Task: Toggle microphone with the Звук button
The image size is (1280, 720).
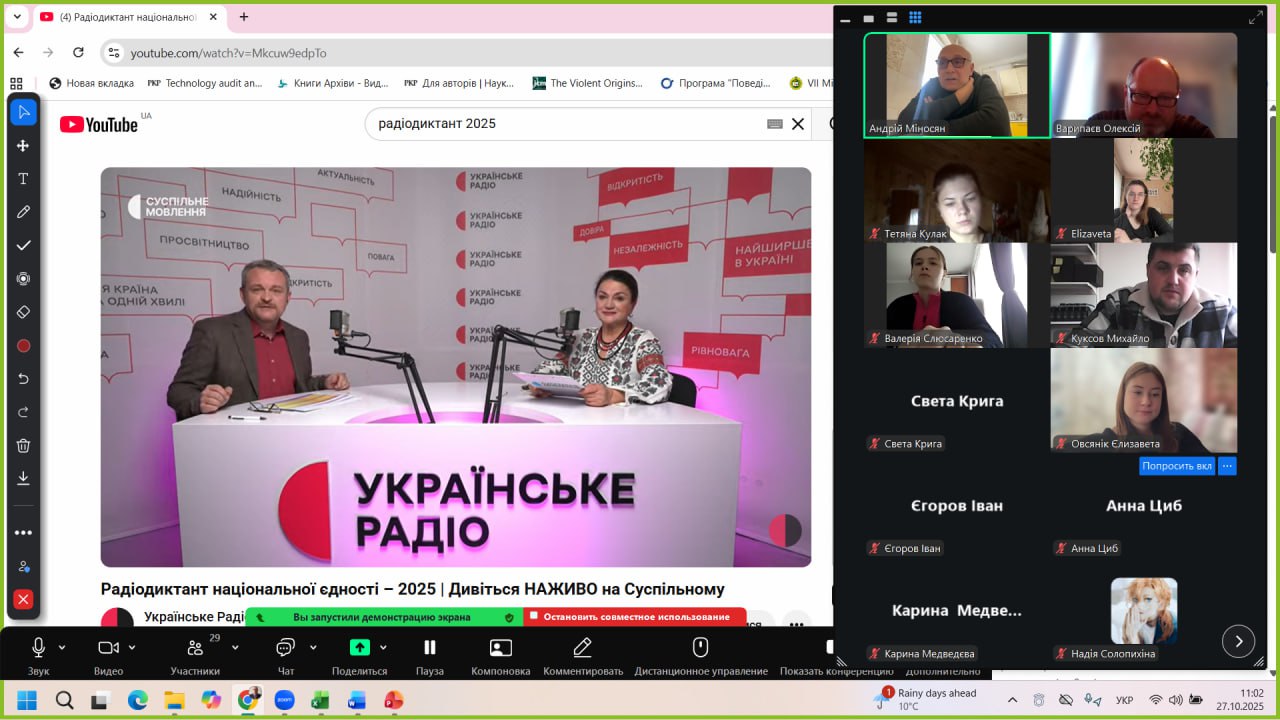Action: 39,655
